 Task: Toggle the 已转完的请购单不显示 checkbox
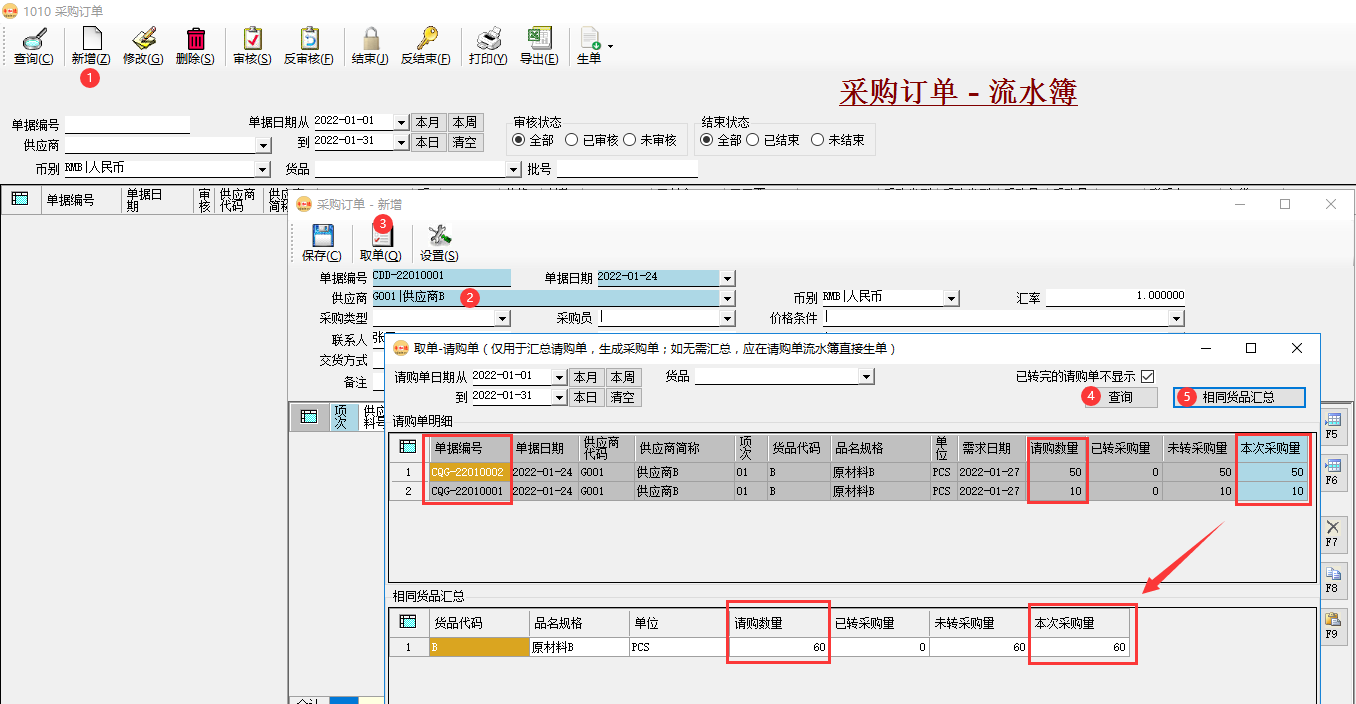[x=1147, y=376]
